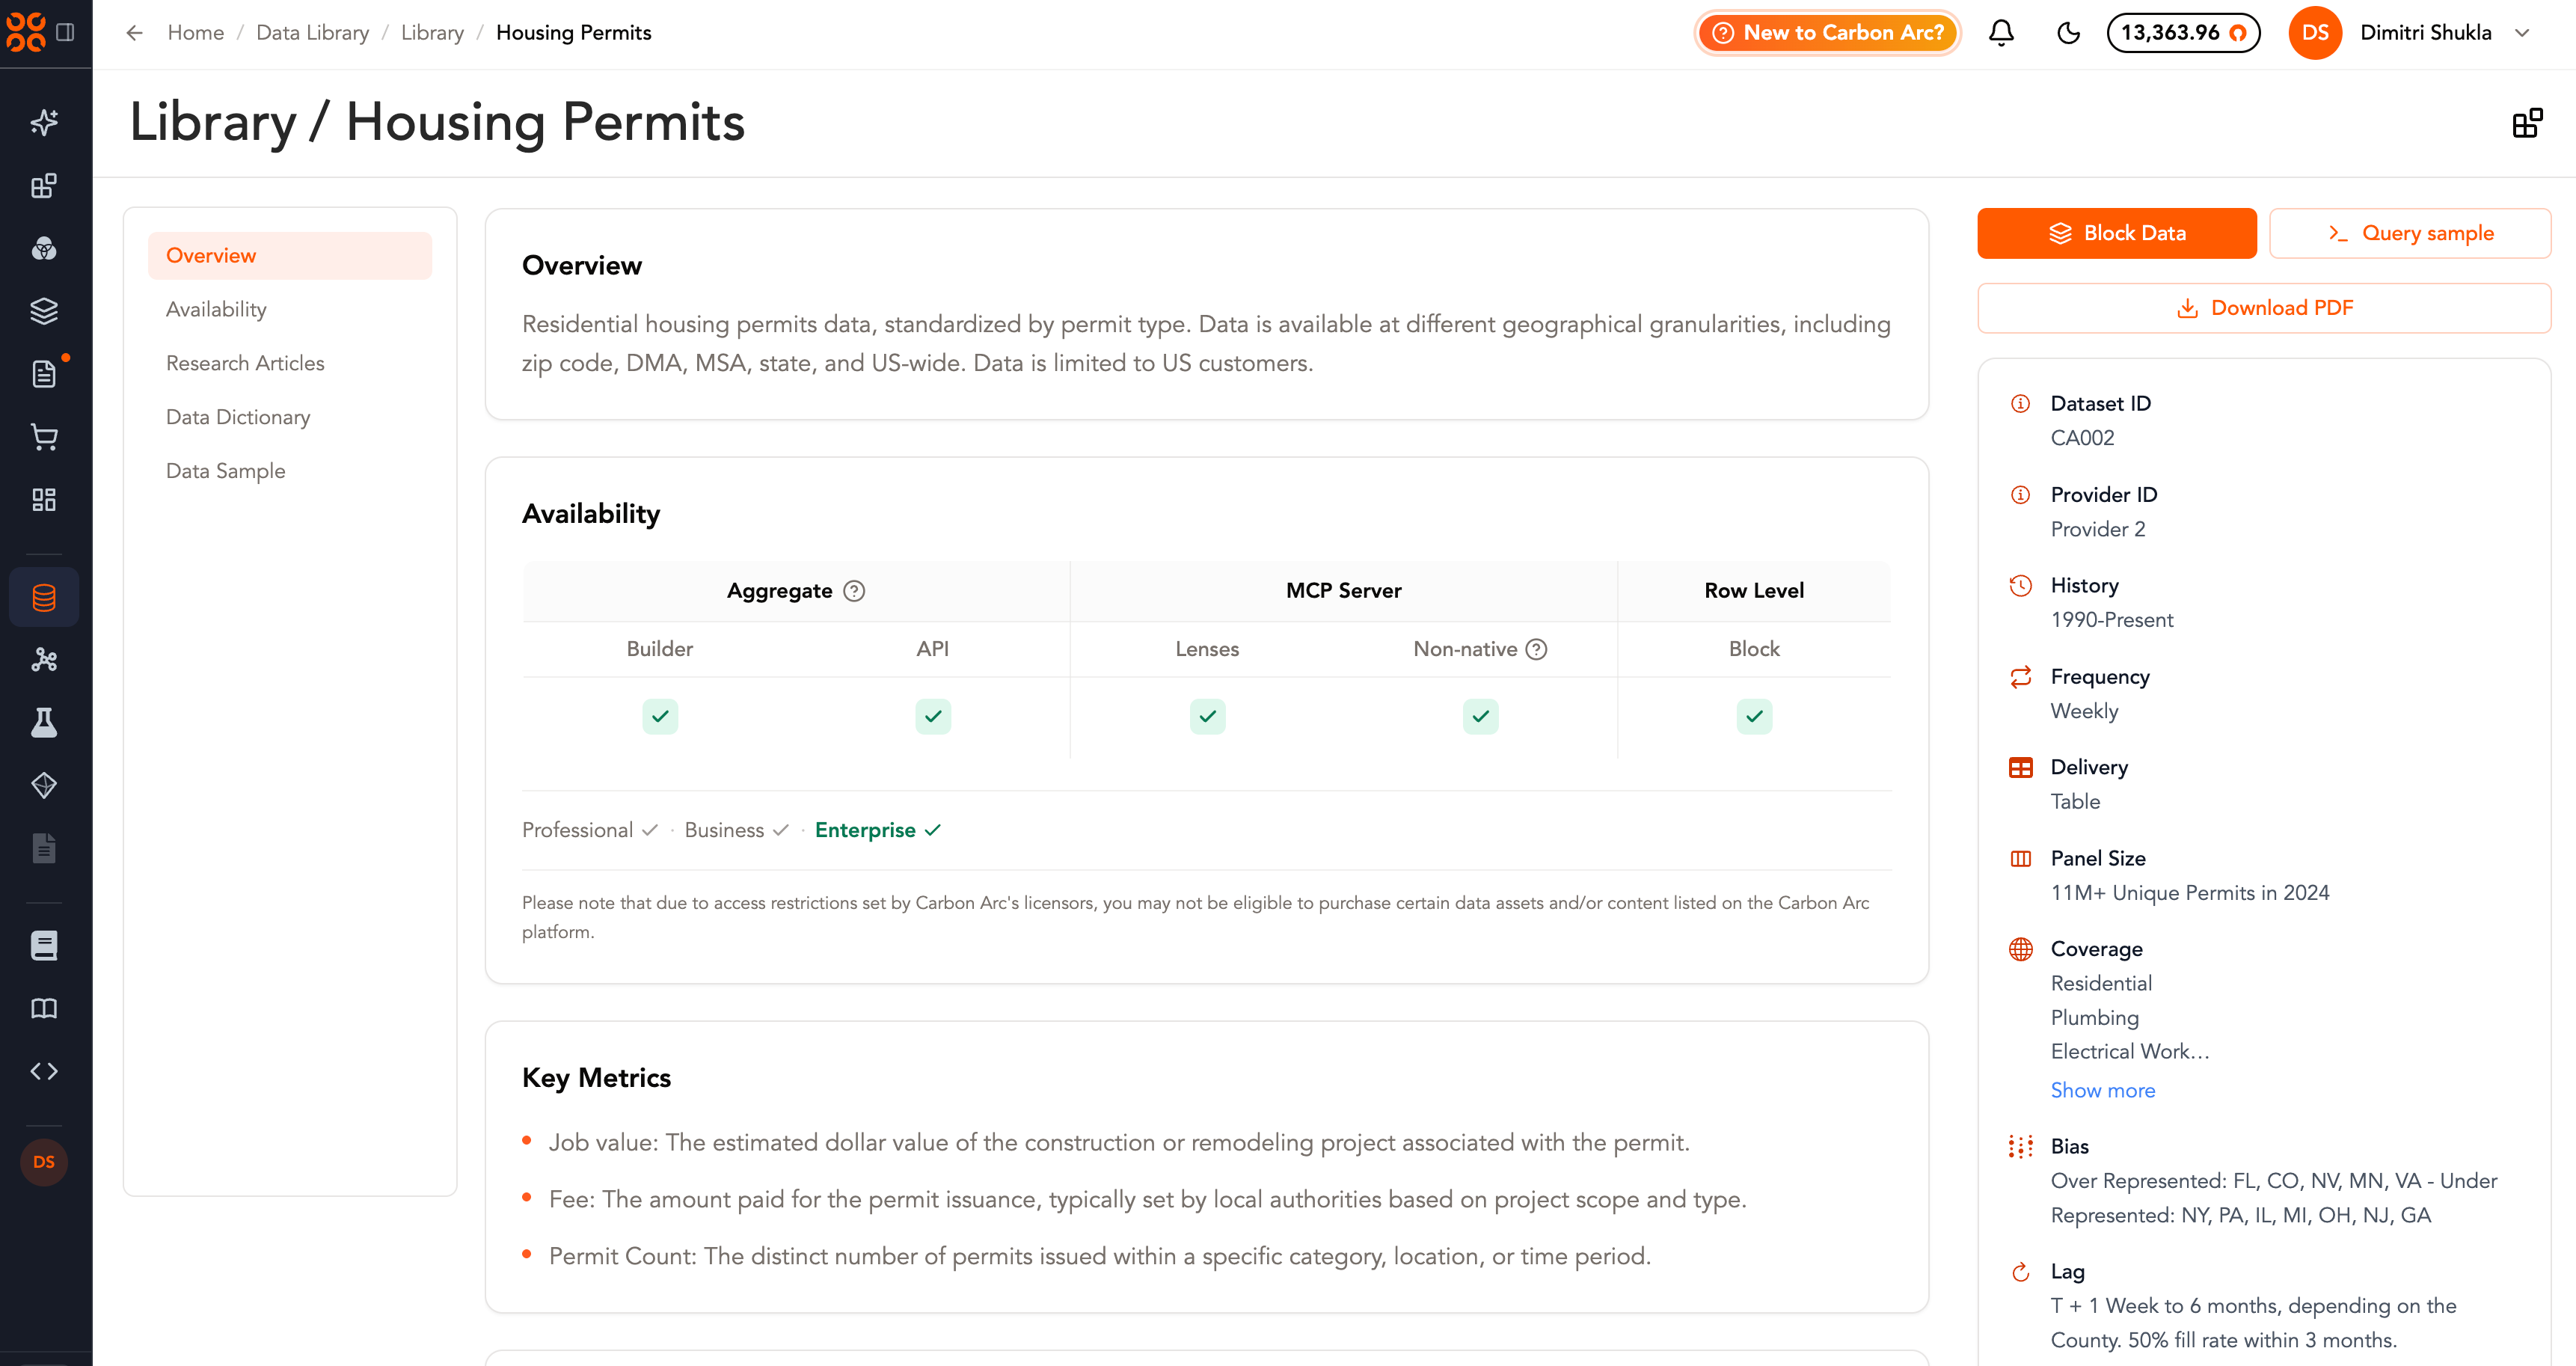
Task: Open the document icon with orange notification dot
Action: point(44,374)
